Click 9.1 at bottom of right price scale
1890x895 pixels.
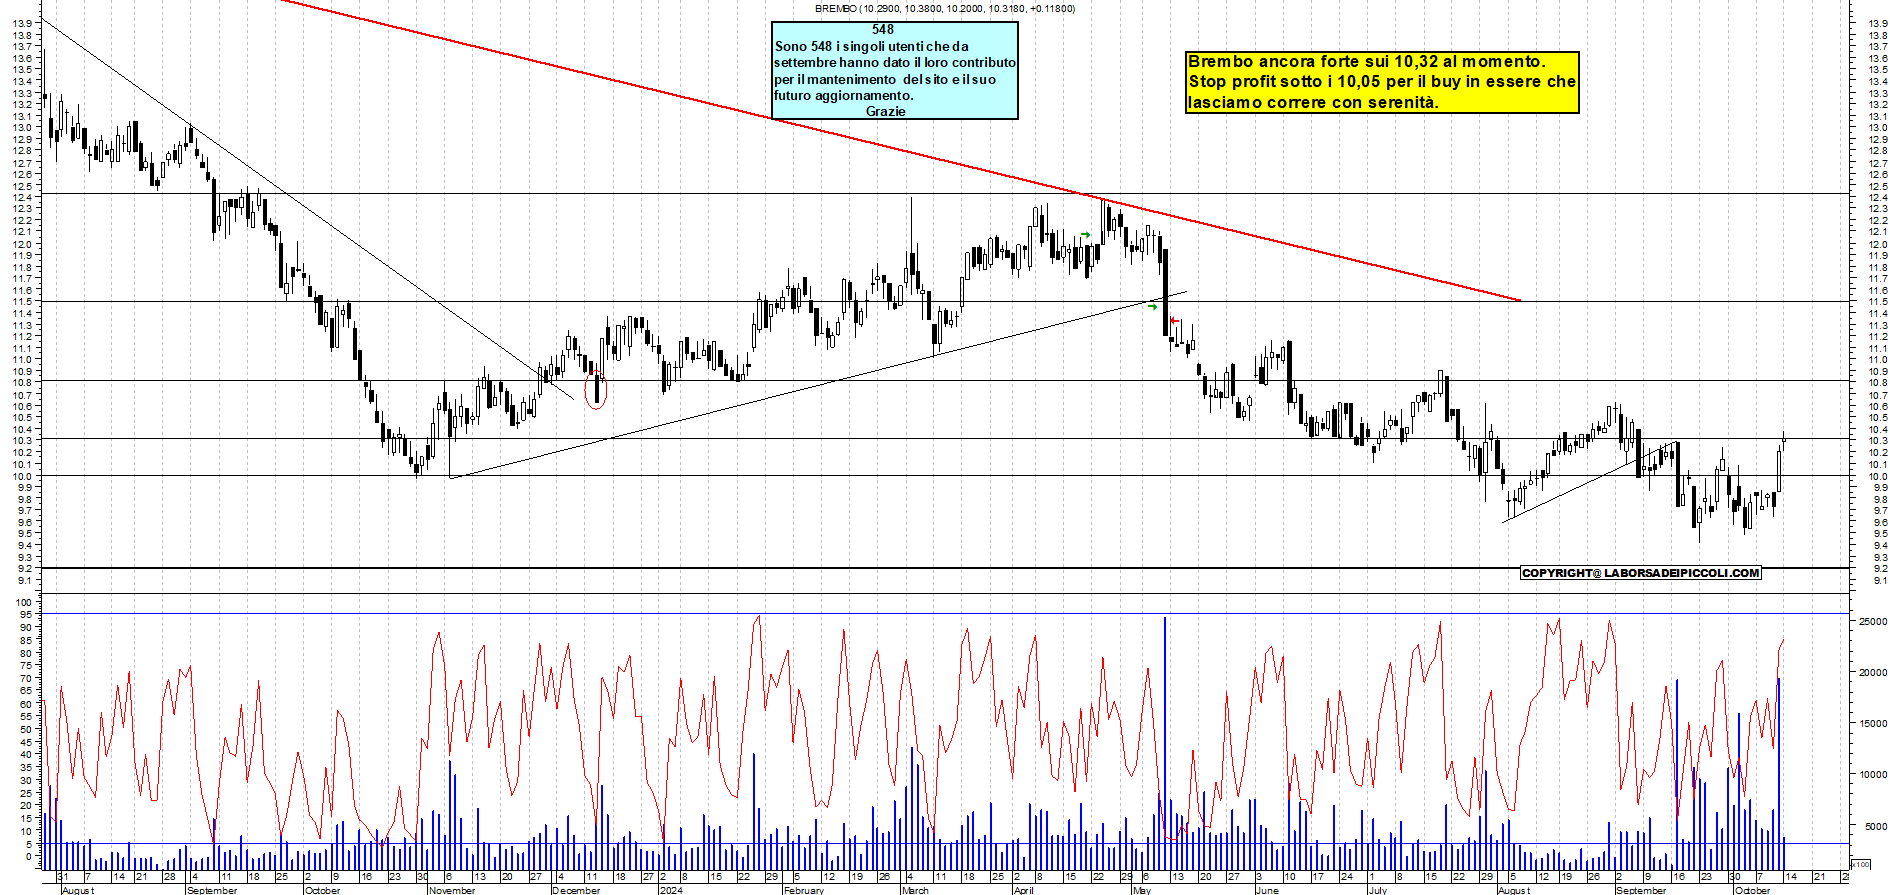[1881, 581]
